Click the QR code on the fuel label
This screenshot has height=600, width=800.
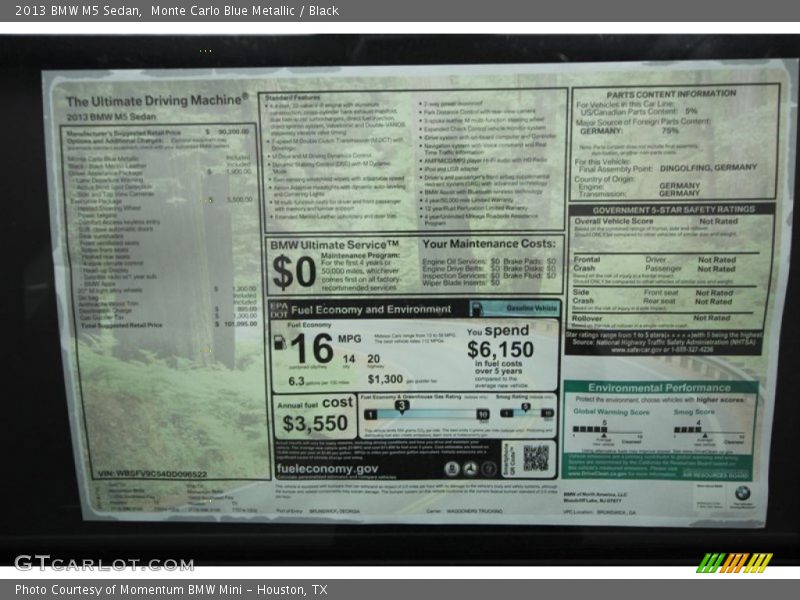coord(536,458)
